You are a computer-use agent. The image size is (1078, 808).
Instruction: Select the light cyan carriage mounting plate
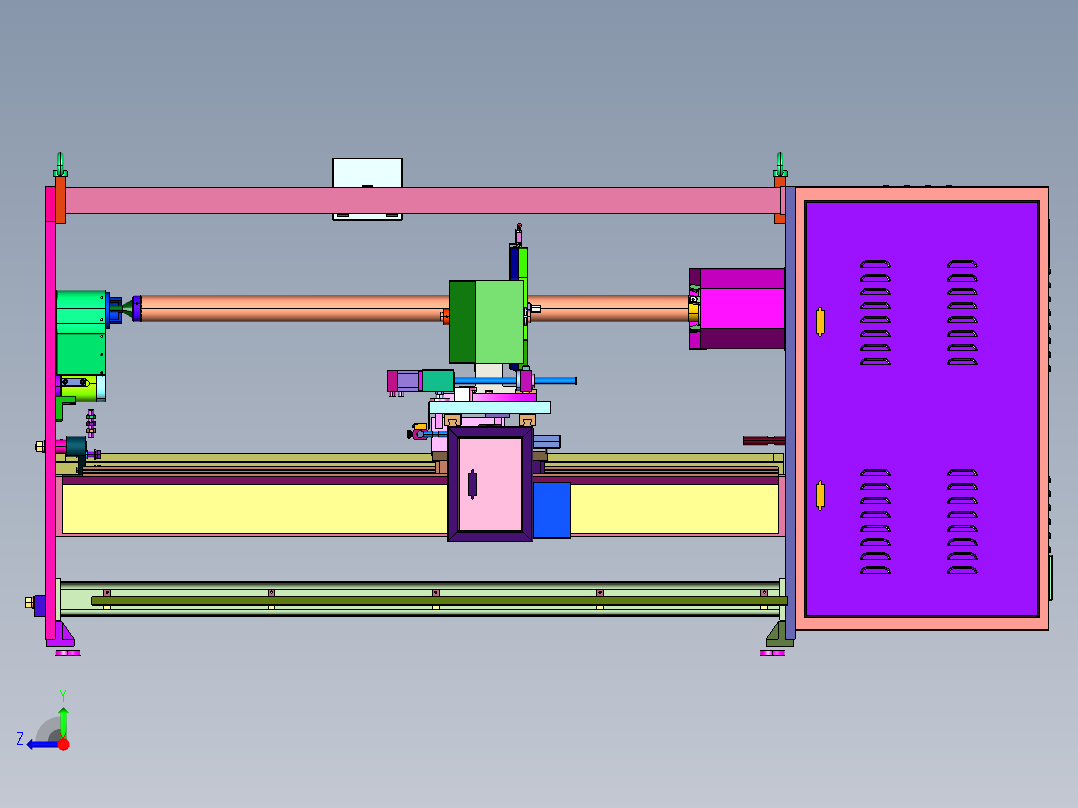[490, 407]
